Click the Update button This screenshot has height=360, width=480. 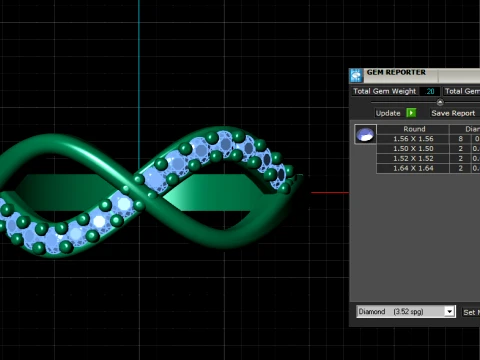(x=388, y=113)
